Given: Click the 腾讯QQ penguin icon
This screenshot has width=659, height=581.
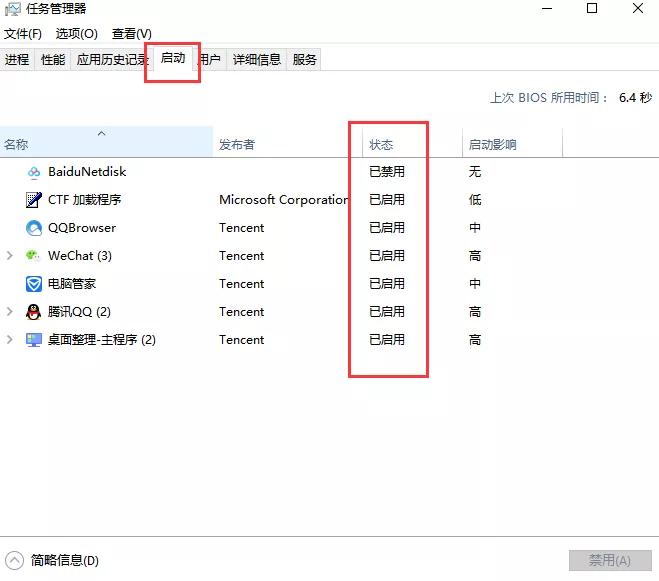Looking at the screenshot, I should 34,312.
